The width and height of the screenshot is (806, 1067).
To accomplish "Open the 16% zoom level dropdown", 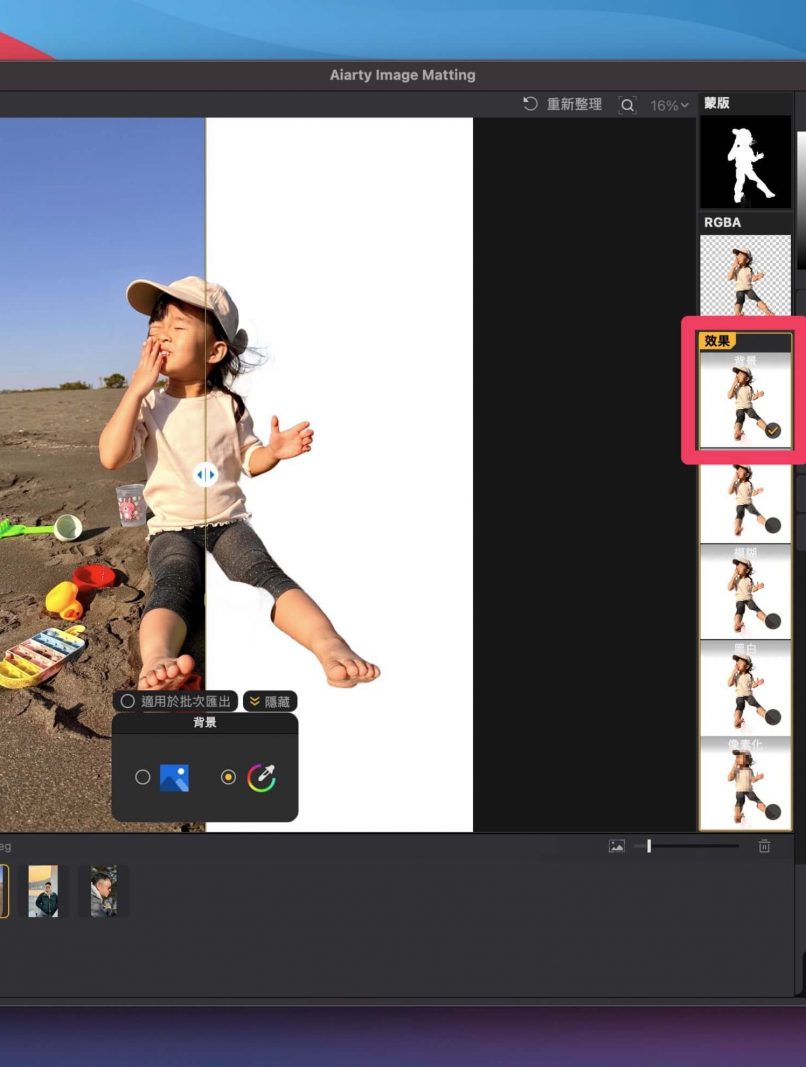I will click(x=669, y=105).
